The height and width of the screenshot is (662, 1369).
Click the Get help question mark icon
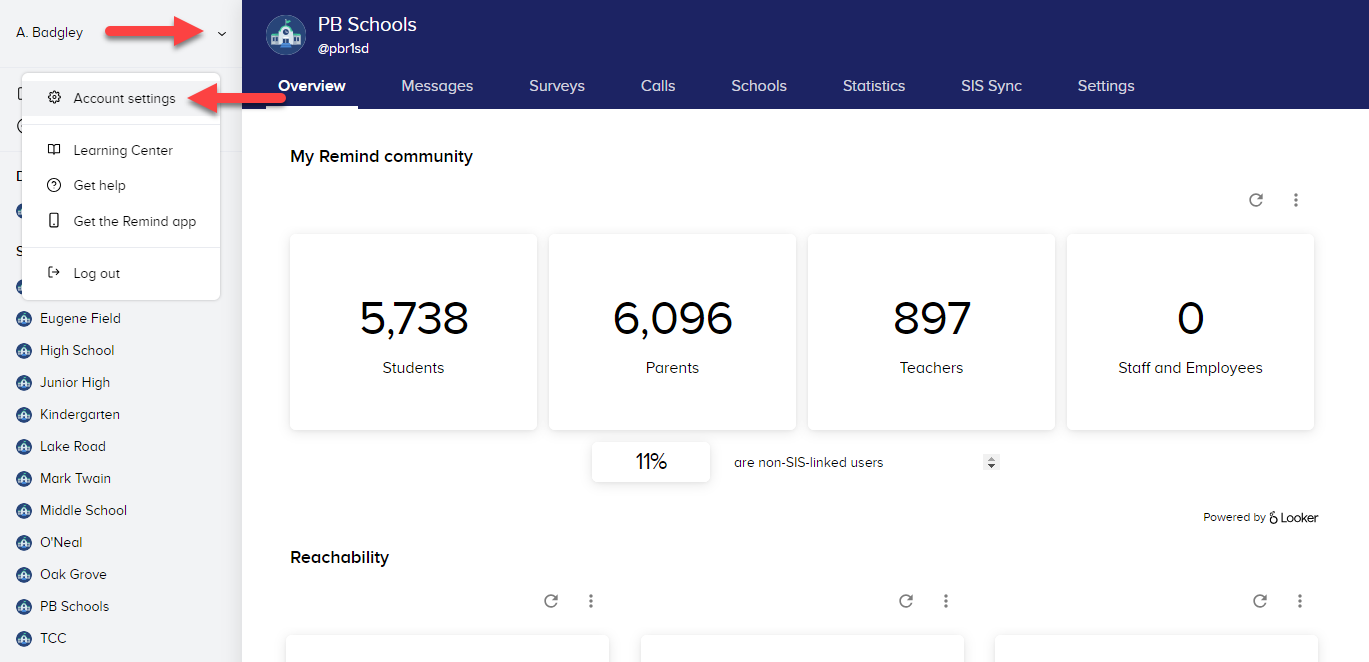54,185
